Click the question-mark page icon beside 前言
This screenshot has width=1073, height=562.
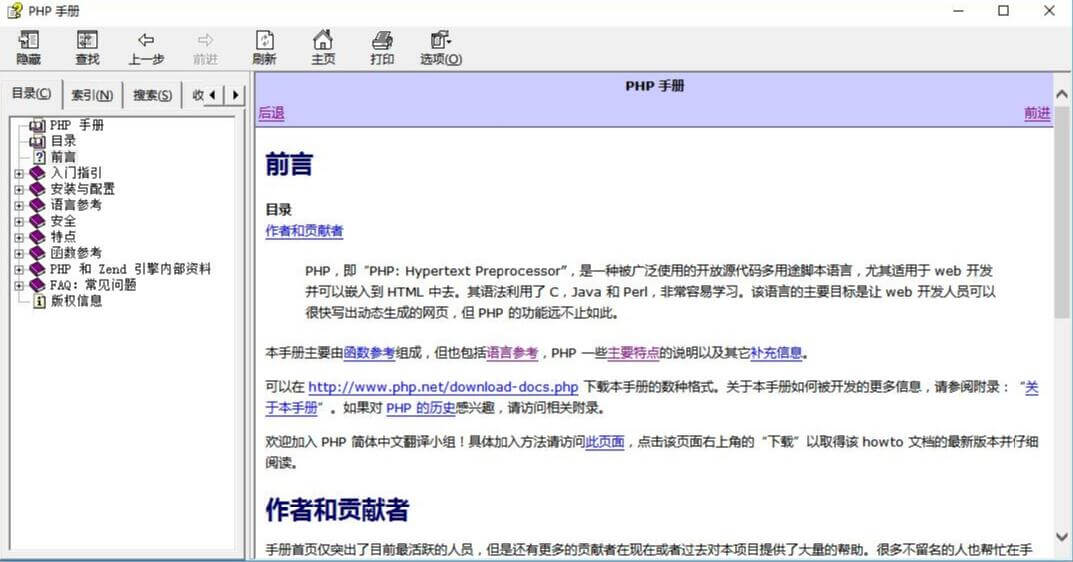click(x=39, y=157)
